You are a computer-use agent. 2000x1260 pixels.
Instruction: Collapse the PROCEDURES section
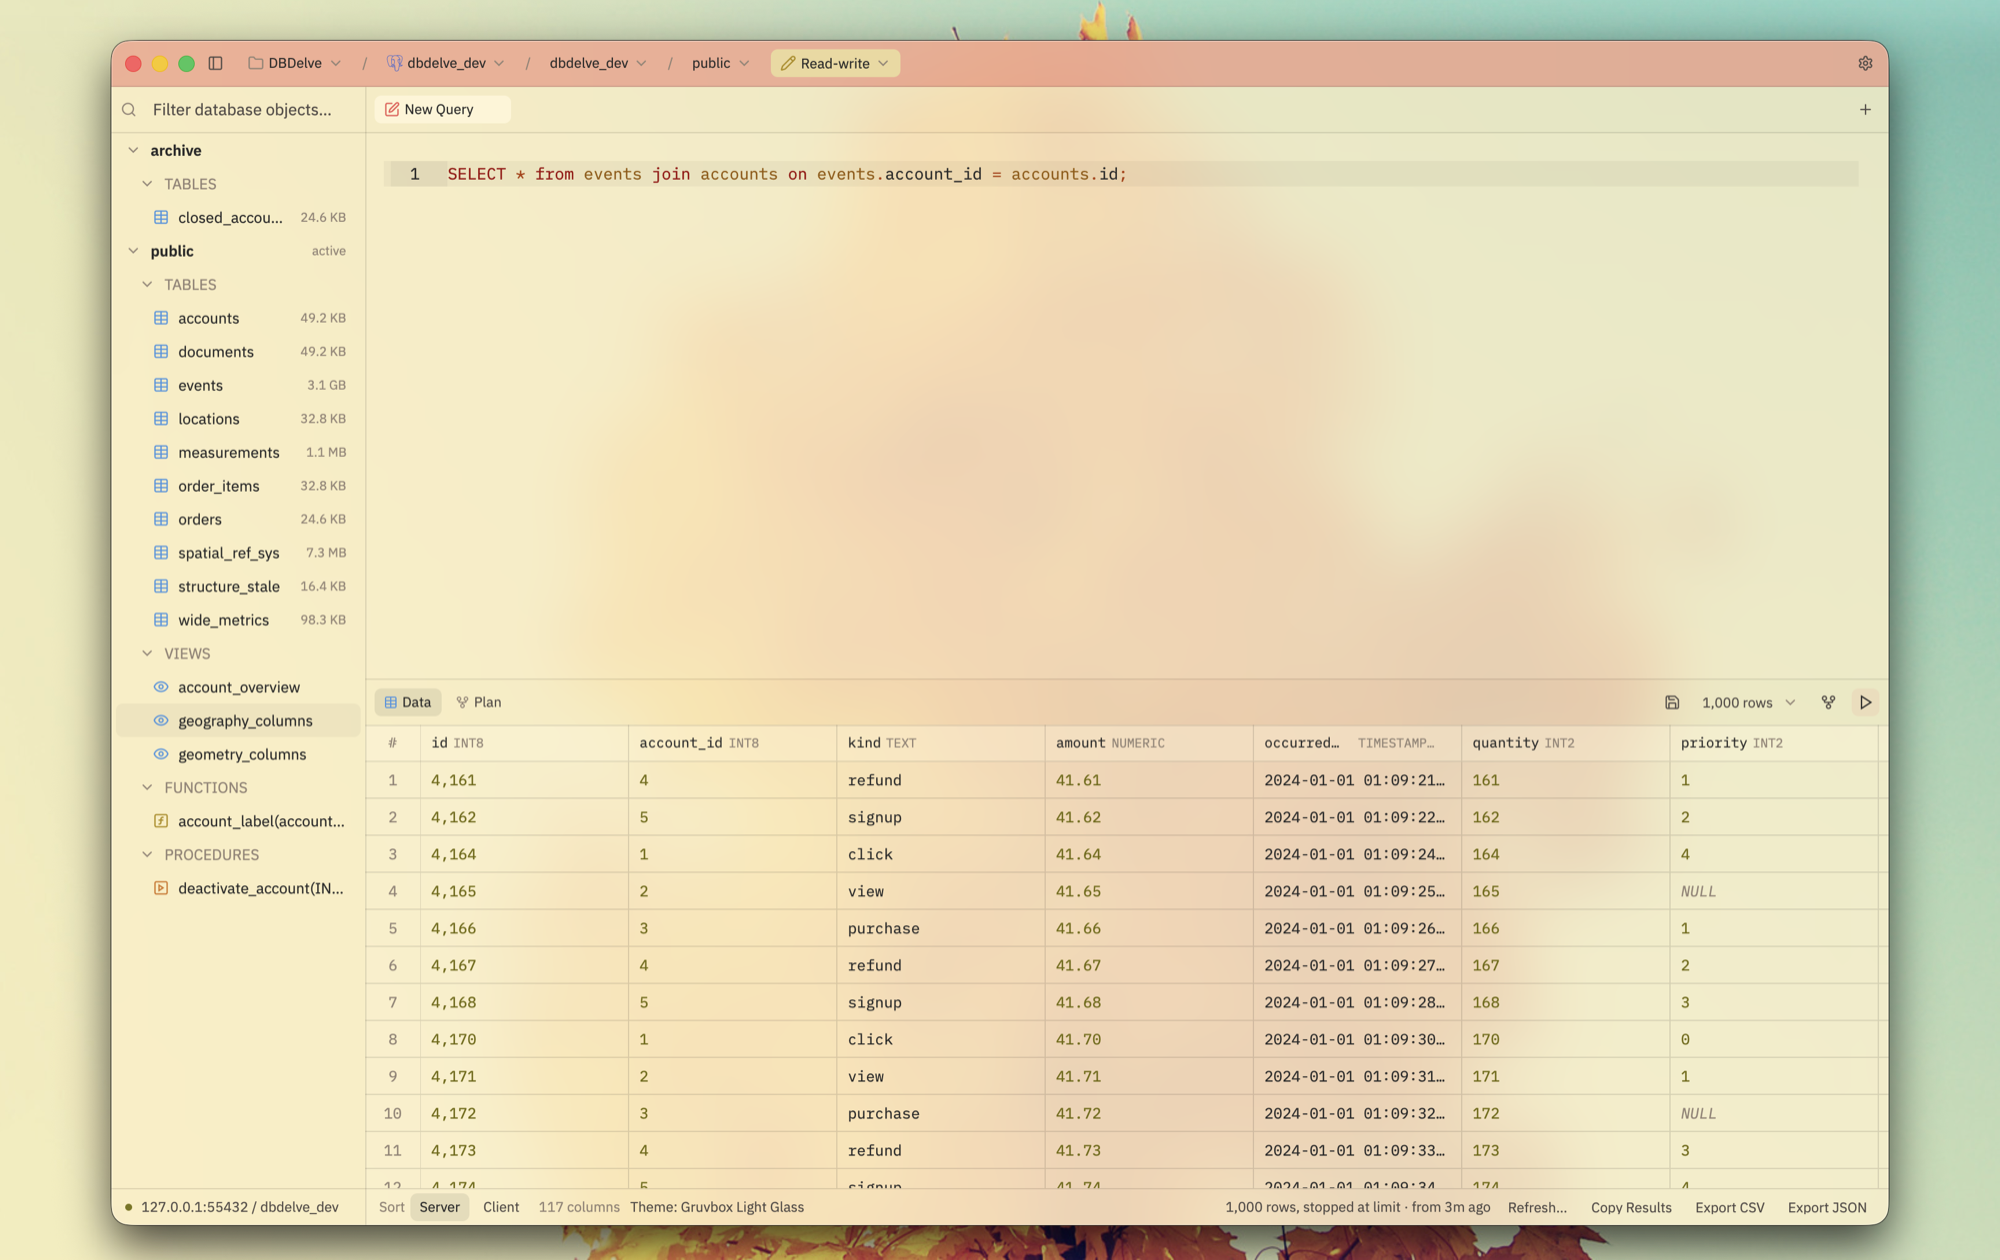(x=147, y=855)
